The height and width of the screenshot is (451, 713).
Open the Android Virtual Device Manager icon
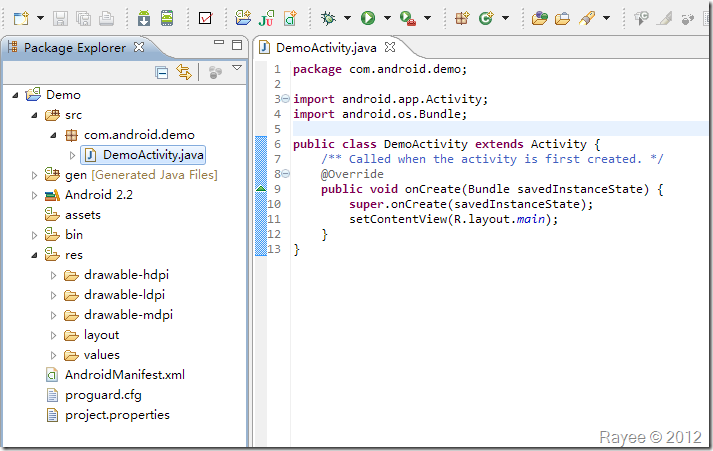pos(167,18)
